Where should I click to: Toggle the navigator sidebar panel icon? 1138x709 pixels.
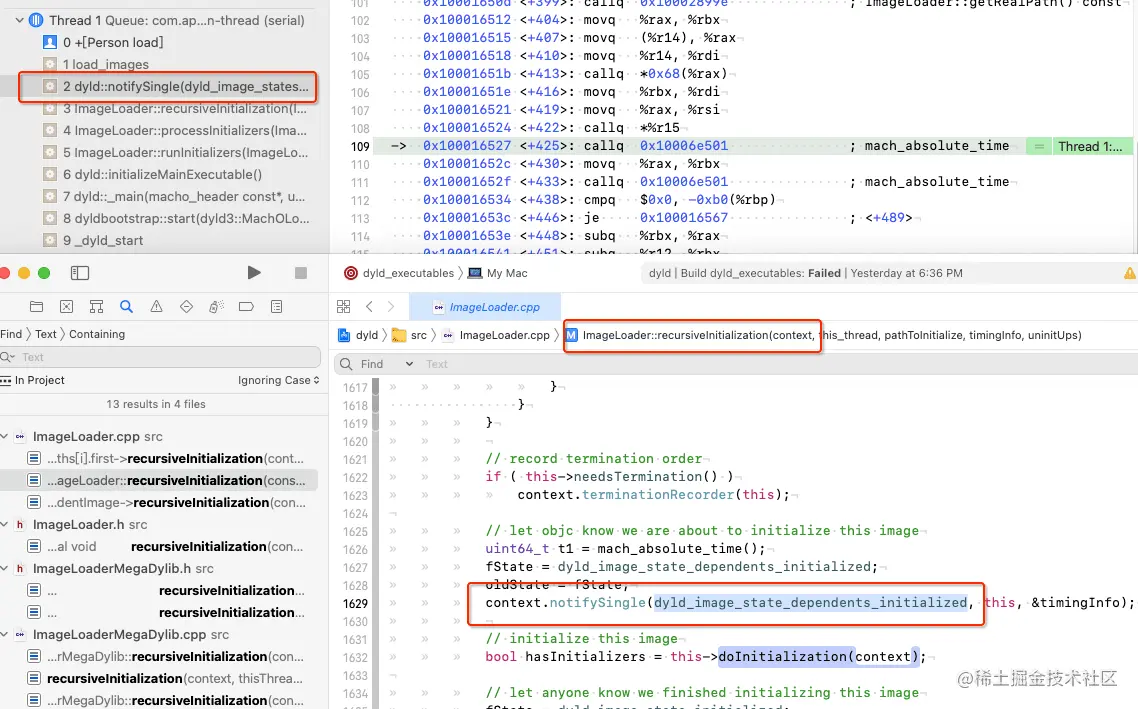(x=80, y=273)
